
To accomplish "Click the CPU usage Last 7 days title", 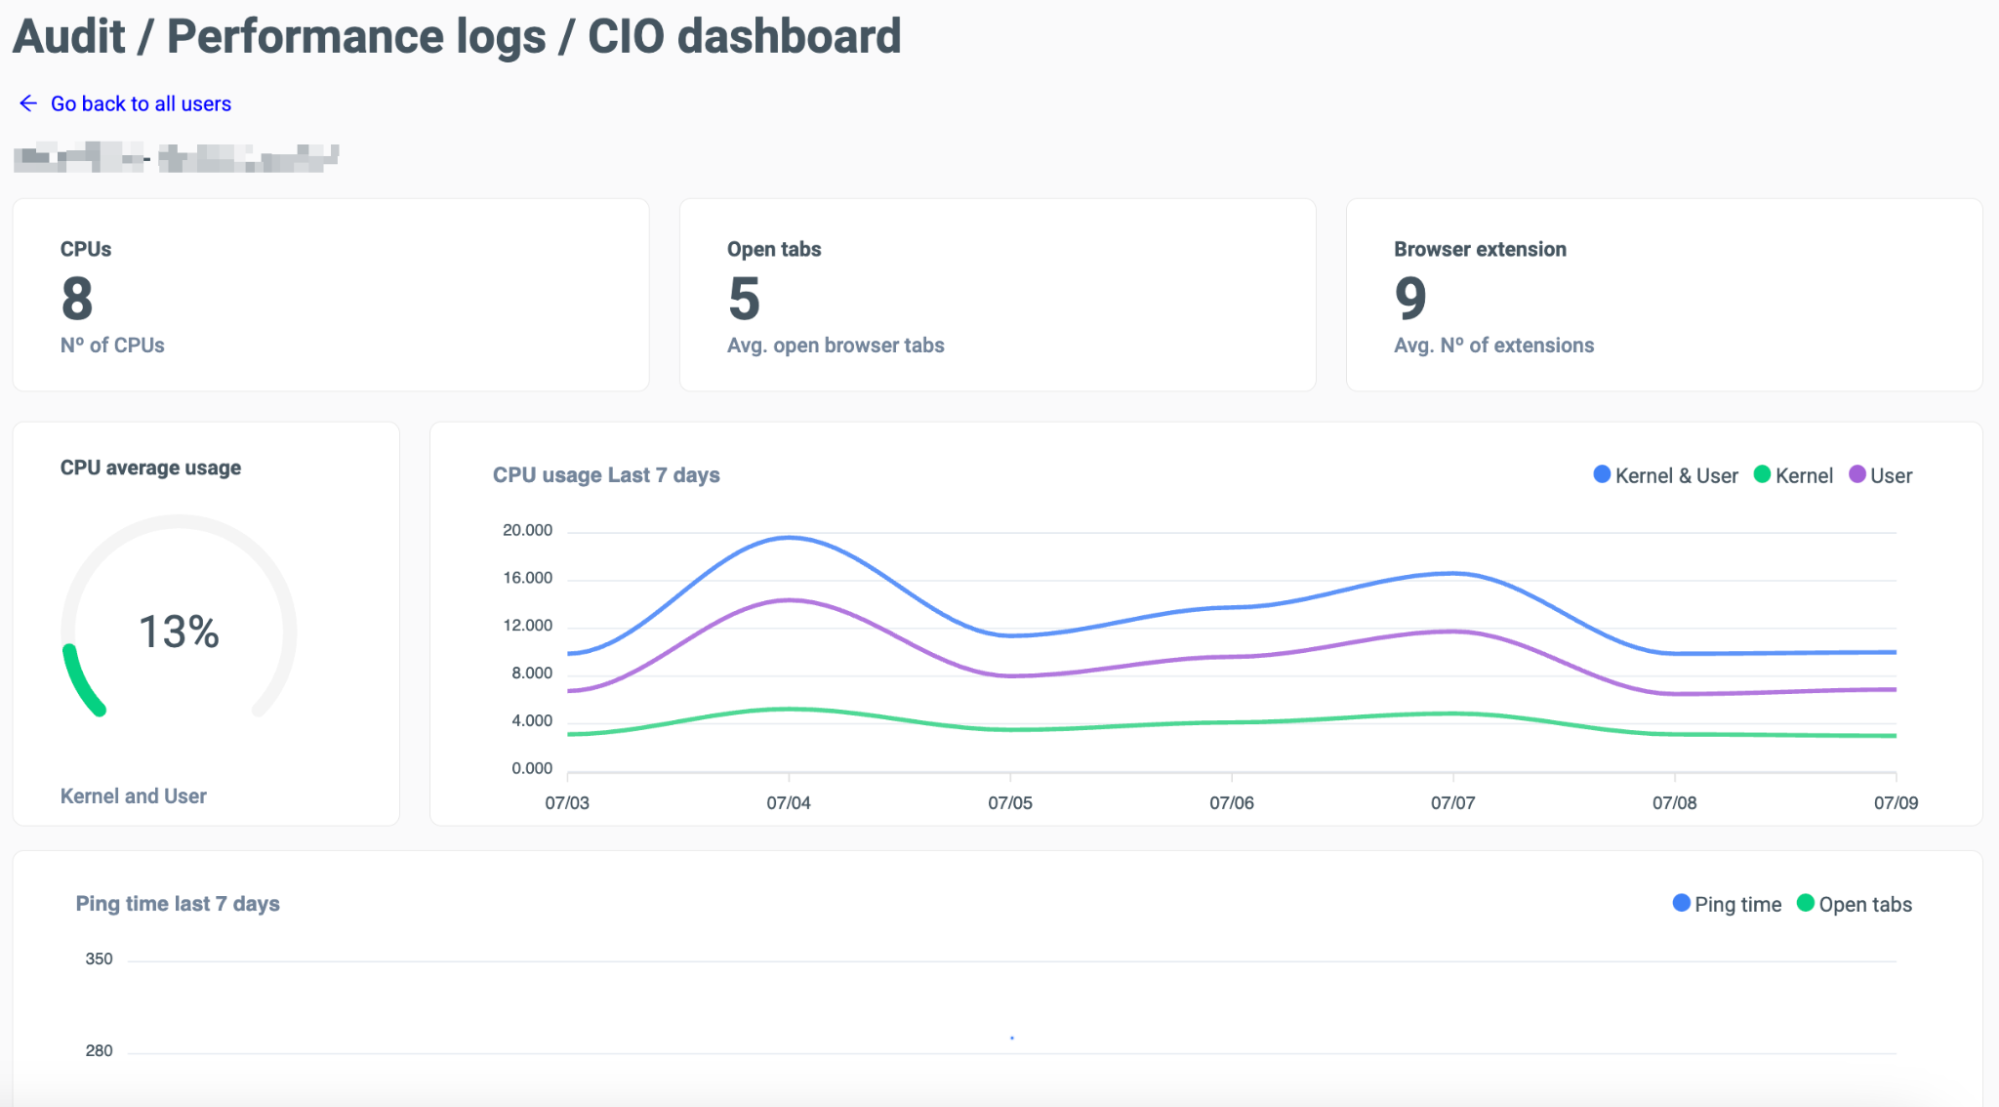I will pos(606,475).
